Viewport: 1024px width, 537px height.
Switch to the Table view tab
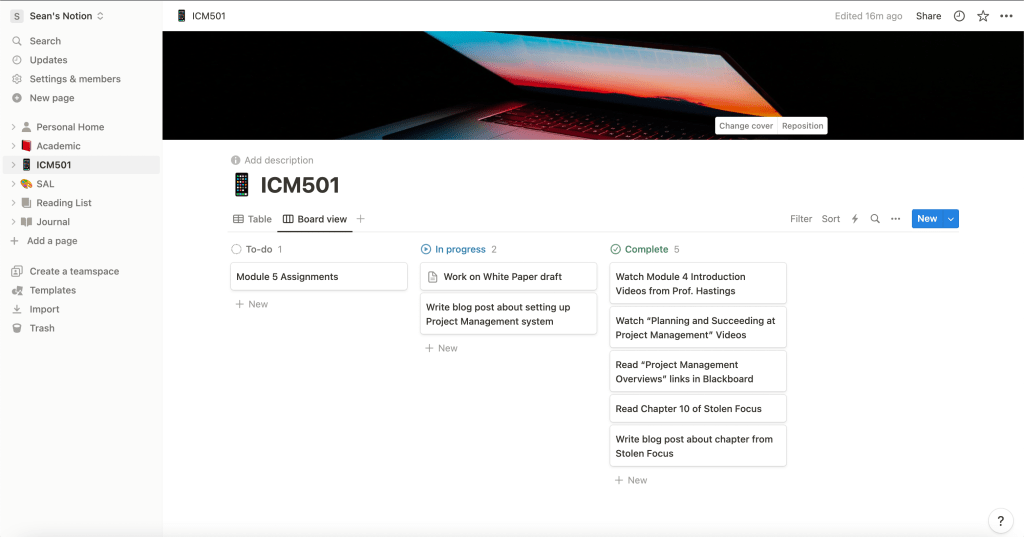tap(252, 219)
